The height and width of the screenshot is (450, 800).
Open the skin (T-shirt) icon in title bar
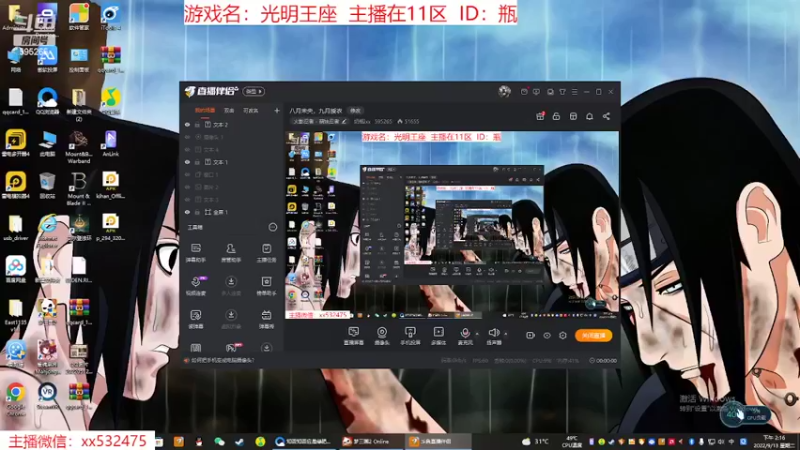click(562, 92)
